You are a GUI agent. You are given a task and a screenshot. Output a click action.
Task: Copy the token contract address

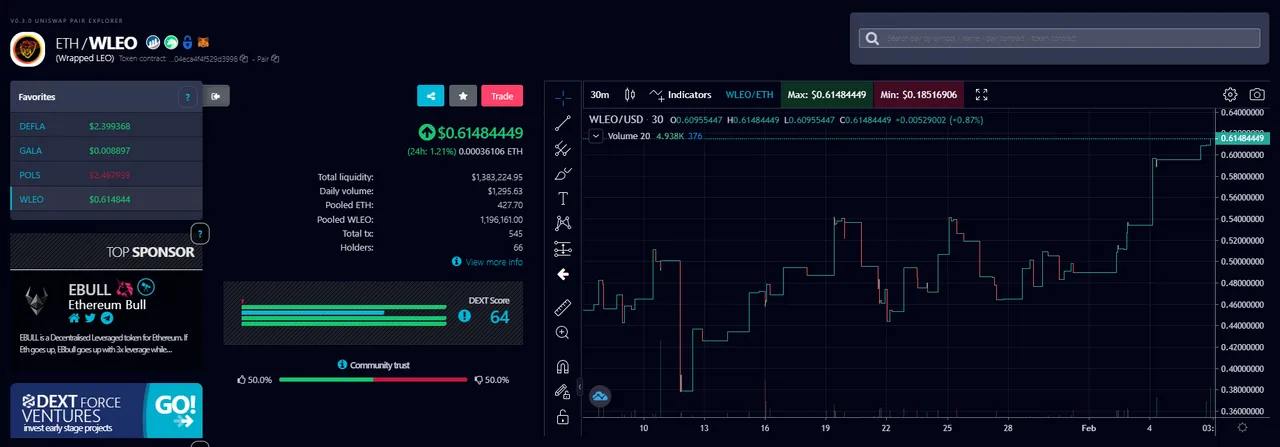pyautogui.click(x=244, y=59)
